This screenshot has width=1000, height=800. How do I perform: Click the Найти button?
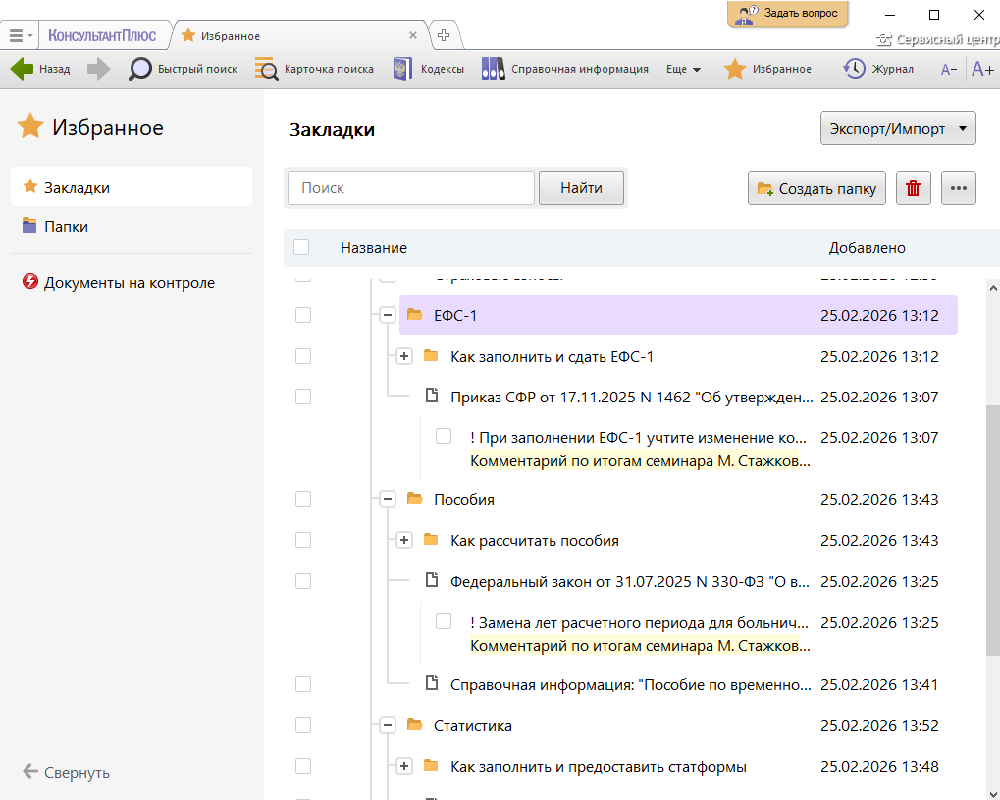tap(581, 188)
